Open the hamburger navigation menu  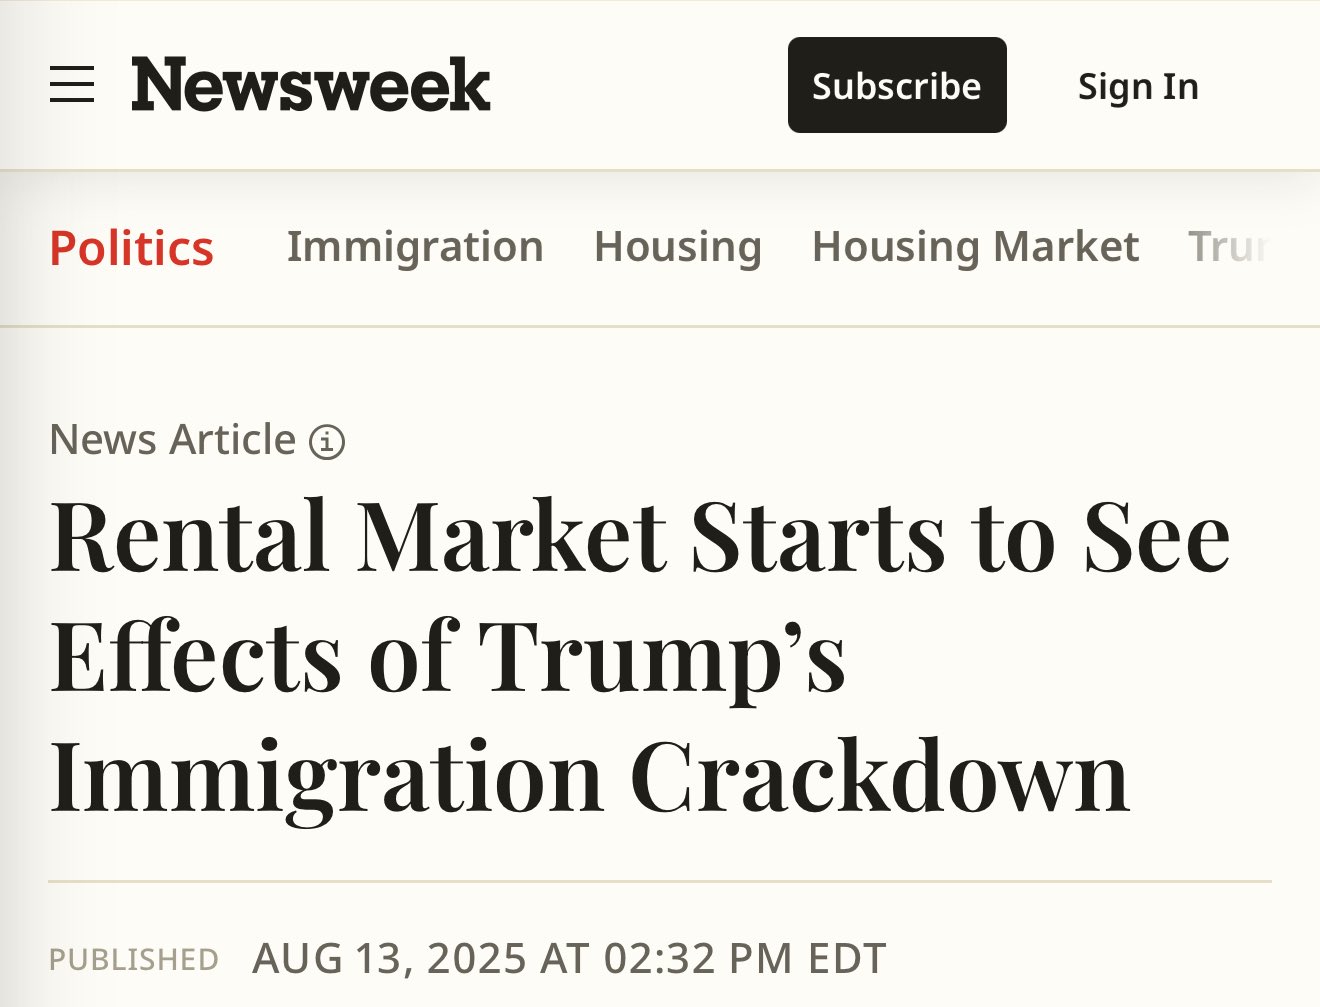tap(72, 85)
